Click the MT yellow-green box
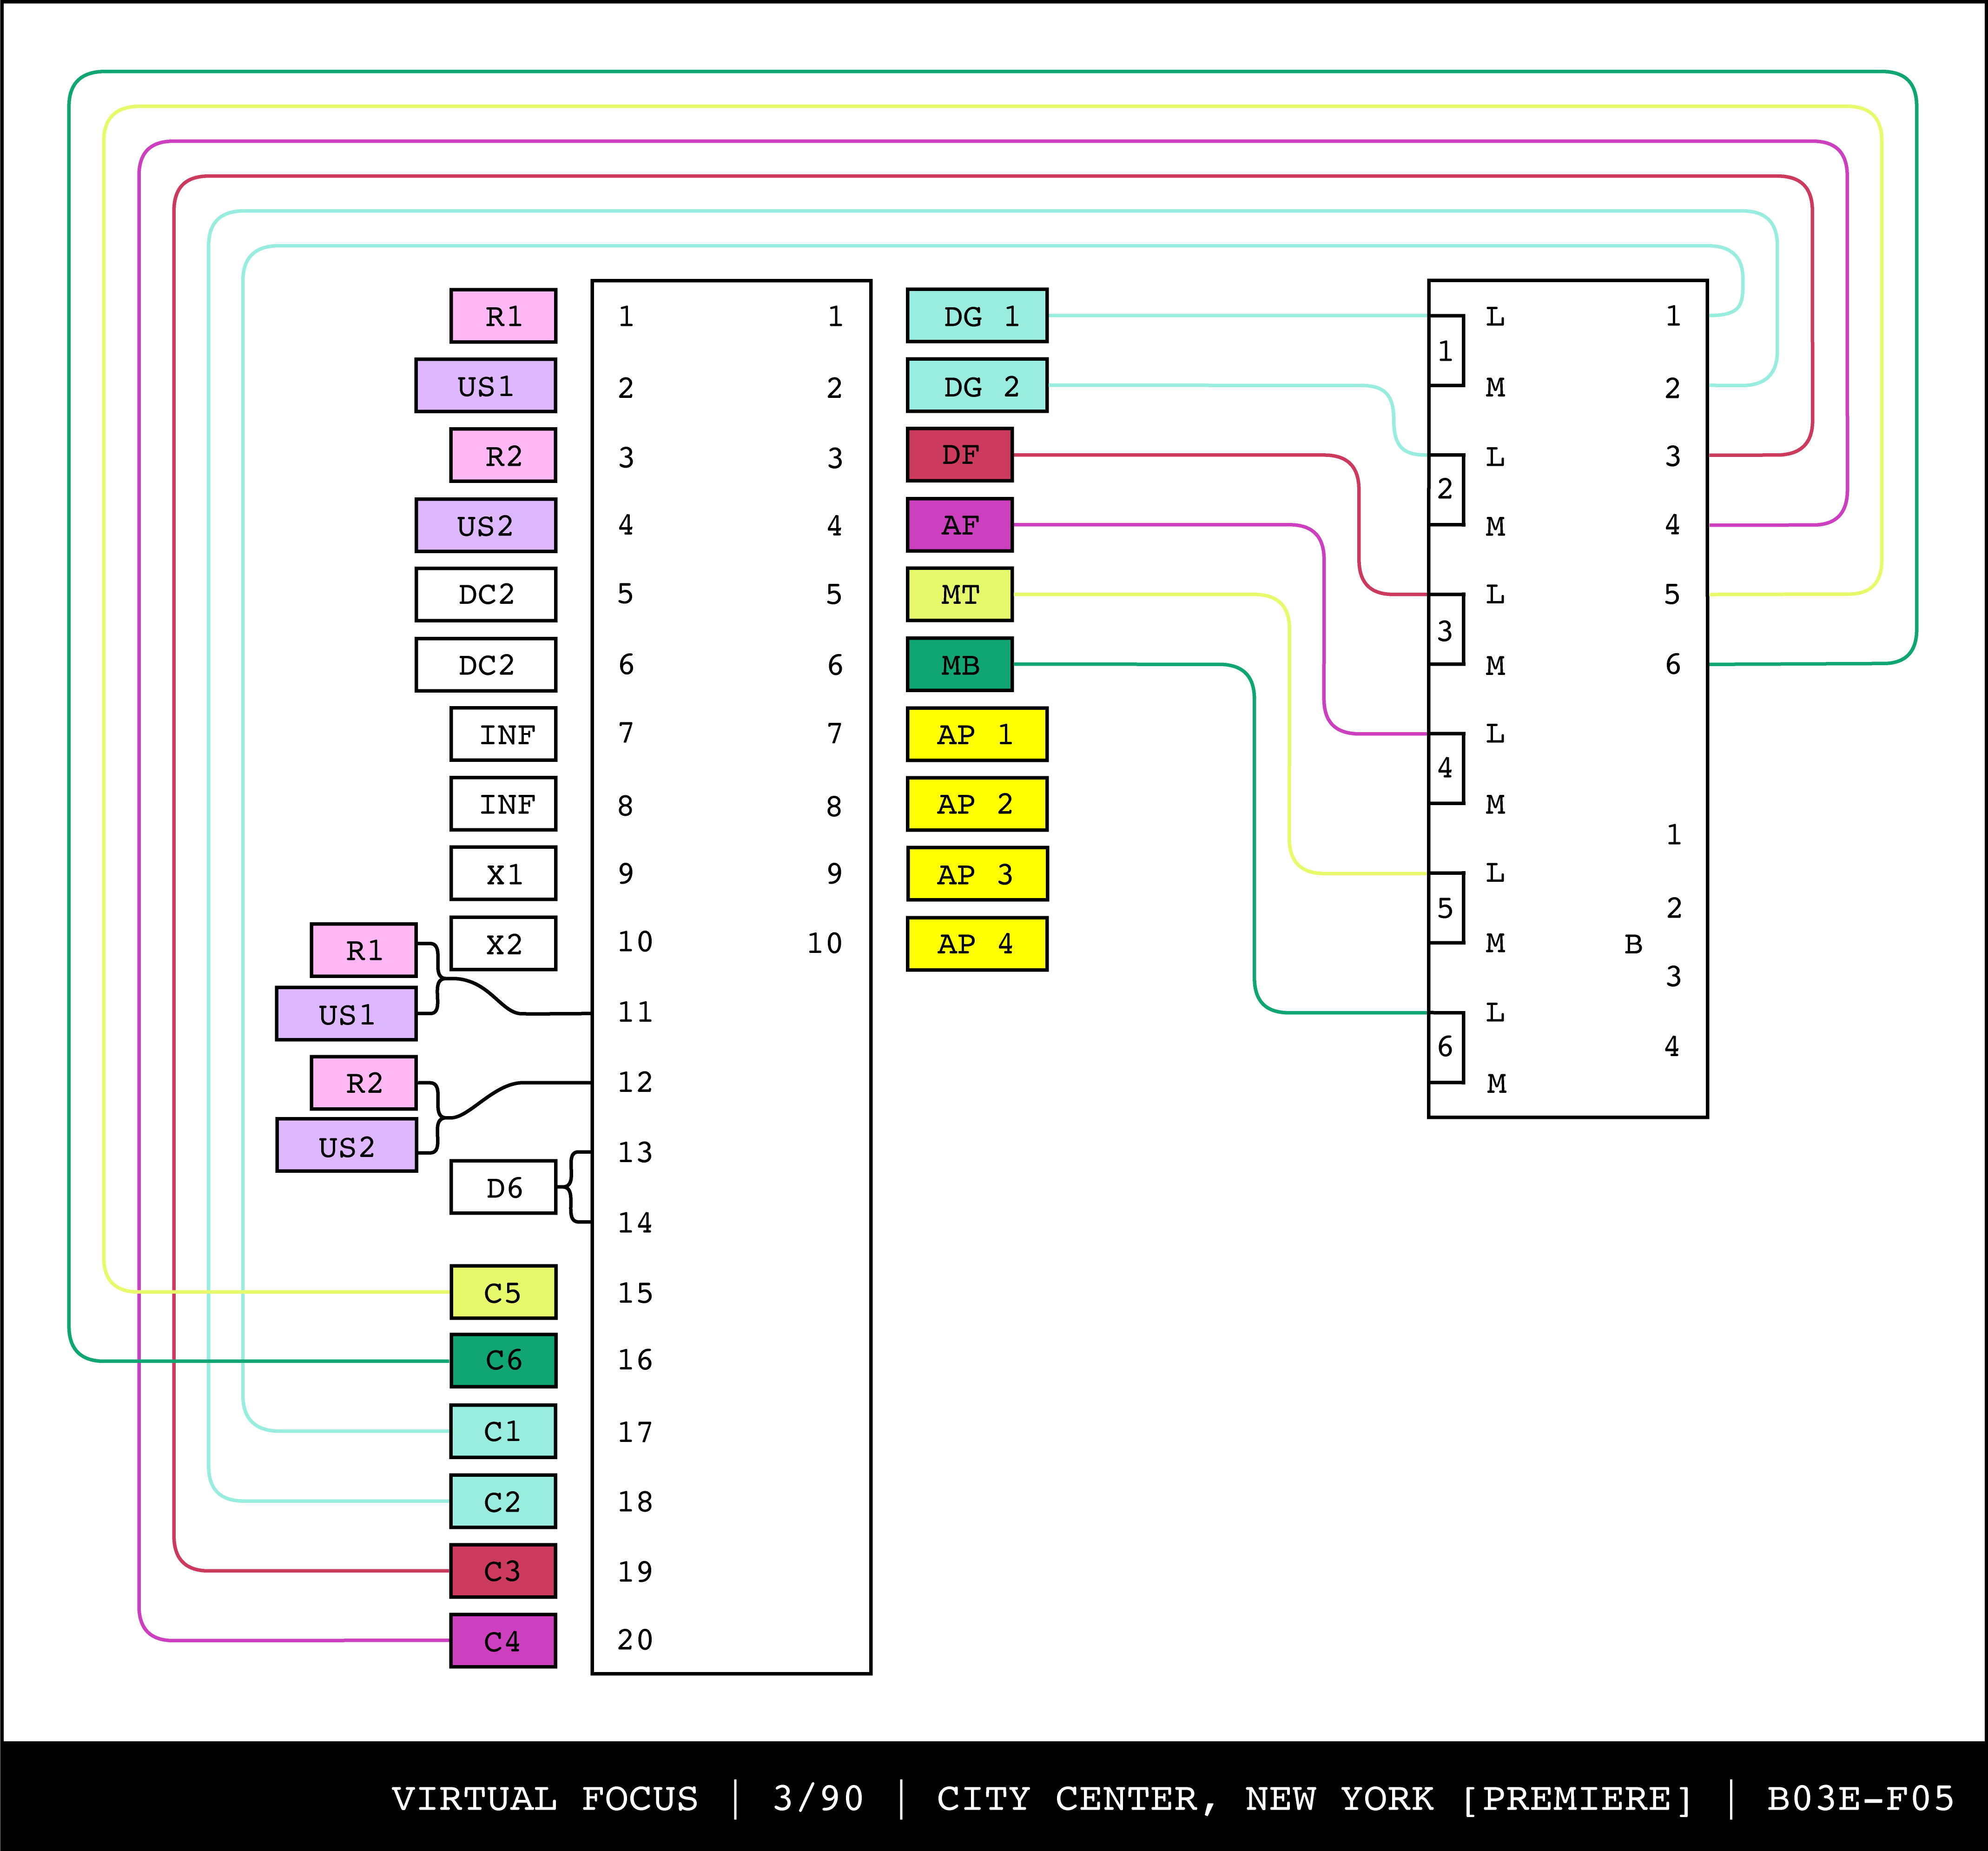The width and height of the screenshot is (1988, 1851). click(959, 595)
